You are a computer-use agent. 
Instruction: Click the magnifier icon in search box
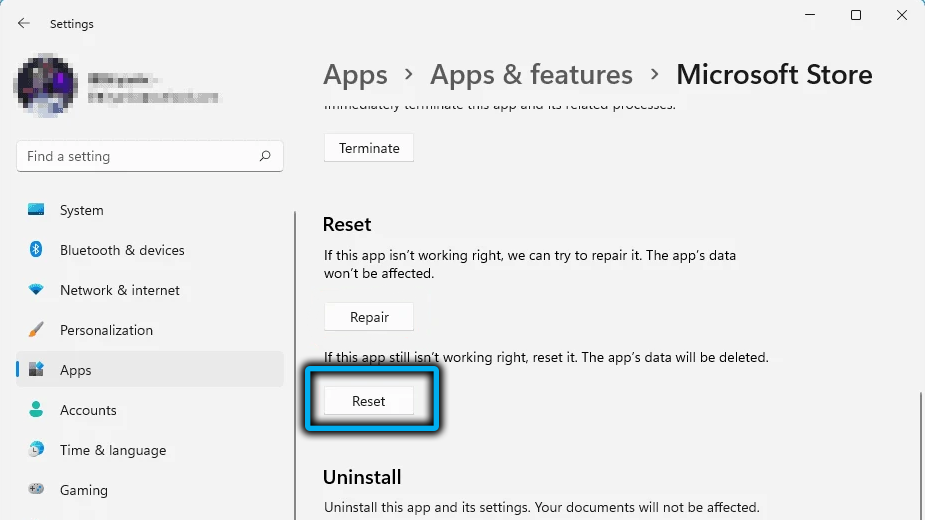[x=265, y=156]
